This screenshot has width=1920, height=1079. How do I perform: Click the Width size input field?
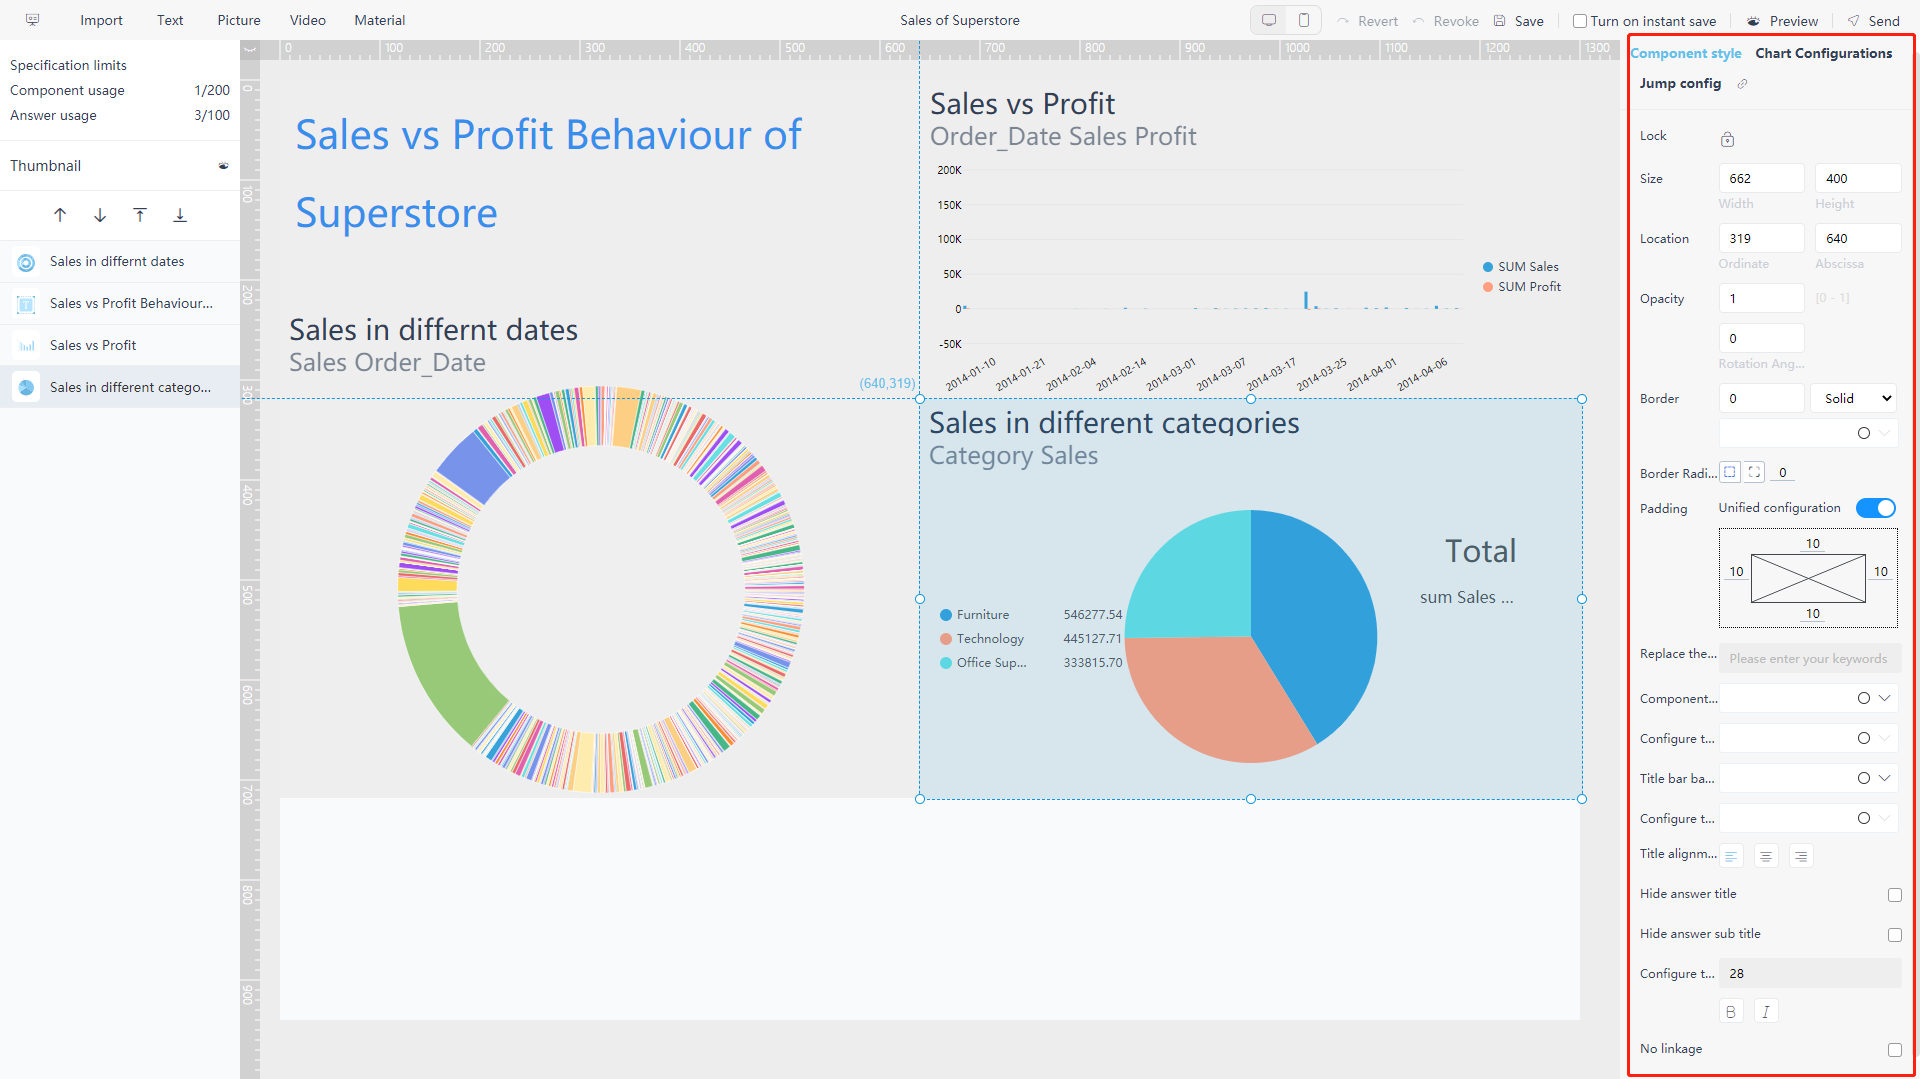pos(1762,178)
